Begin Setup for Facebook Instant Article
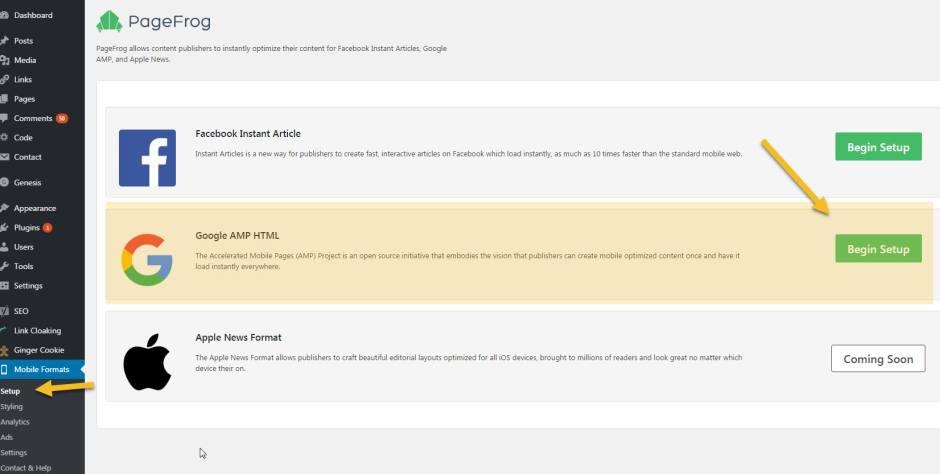This screenshot has width=940, height=474. click(878, 147)
